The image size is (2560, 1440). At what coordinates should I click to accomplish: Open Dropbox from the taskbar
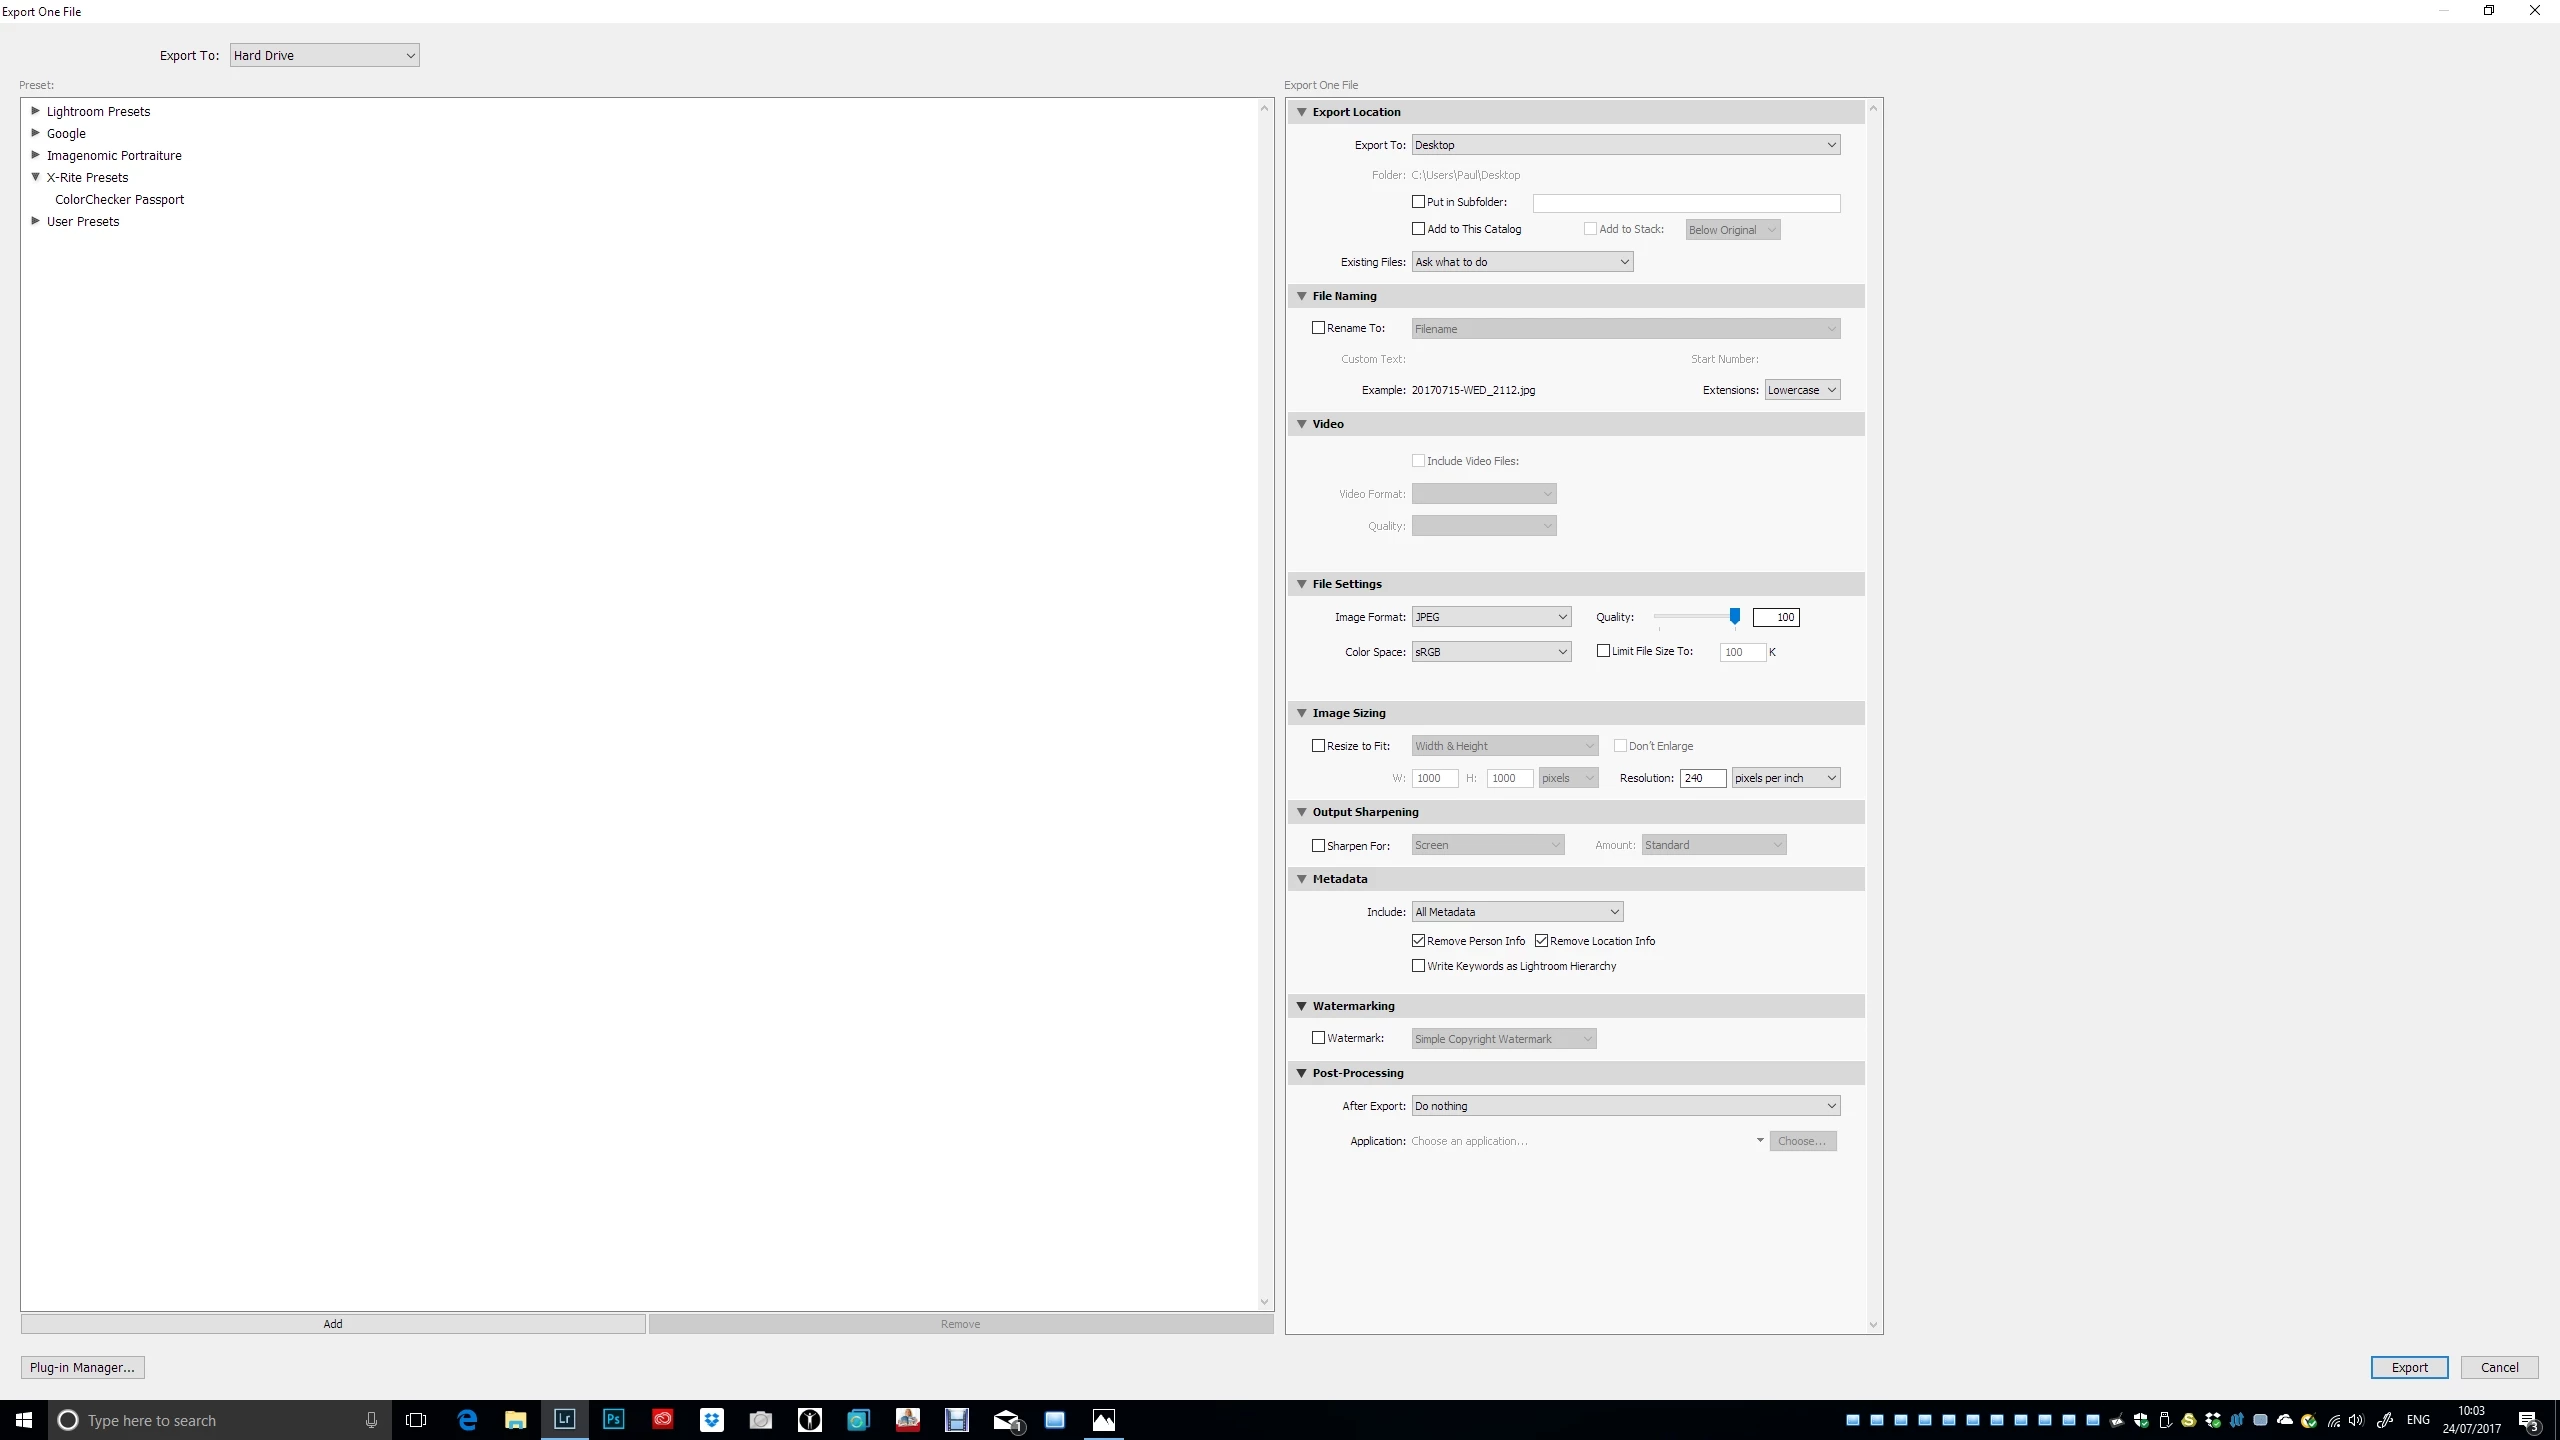pyautogui.click(x=711, y=1419)
